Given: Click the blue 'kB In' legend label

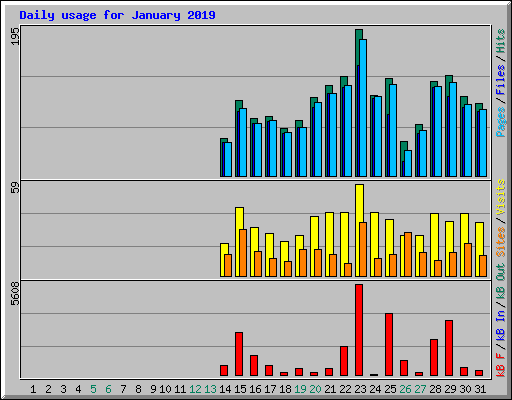Looking at the screenshot, I should coord(501,325).
